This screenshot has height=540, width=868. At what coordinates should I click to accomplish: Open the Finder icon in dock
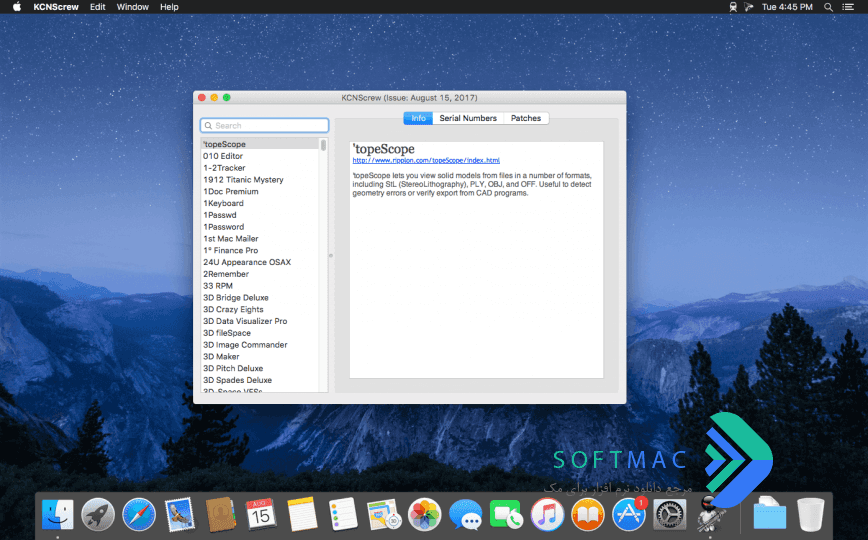click(x=57, y=515)
